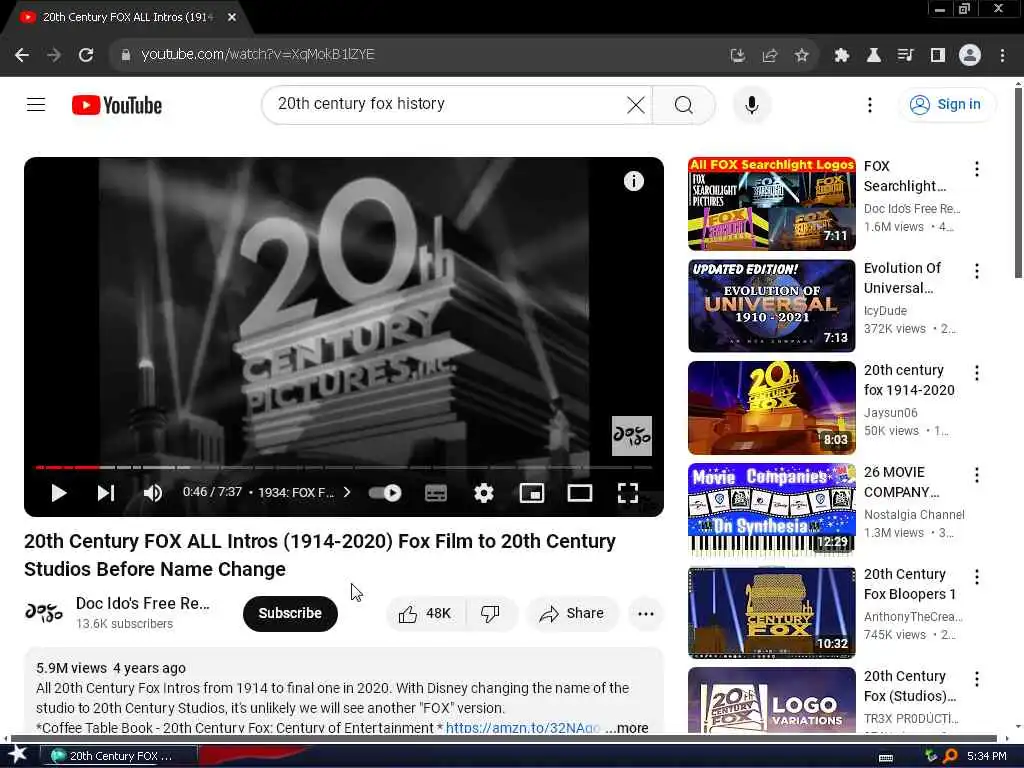Click the taskbar clock 5:34 PM

[986, 756]
